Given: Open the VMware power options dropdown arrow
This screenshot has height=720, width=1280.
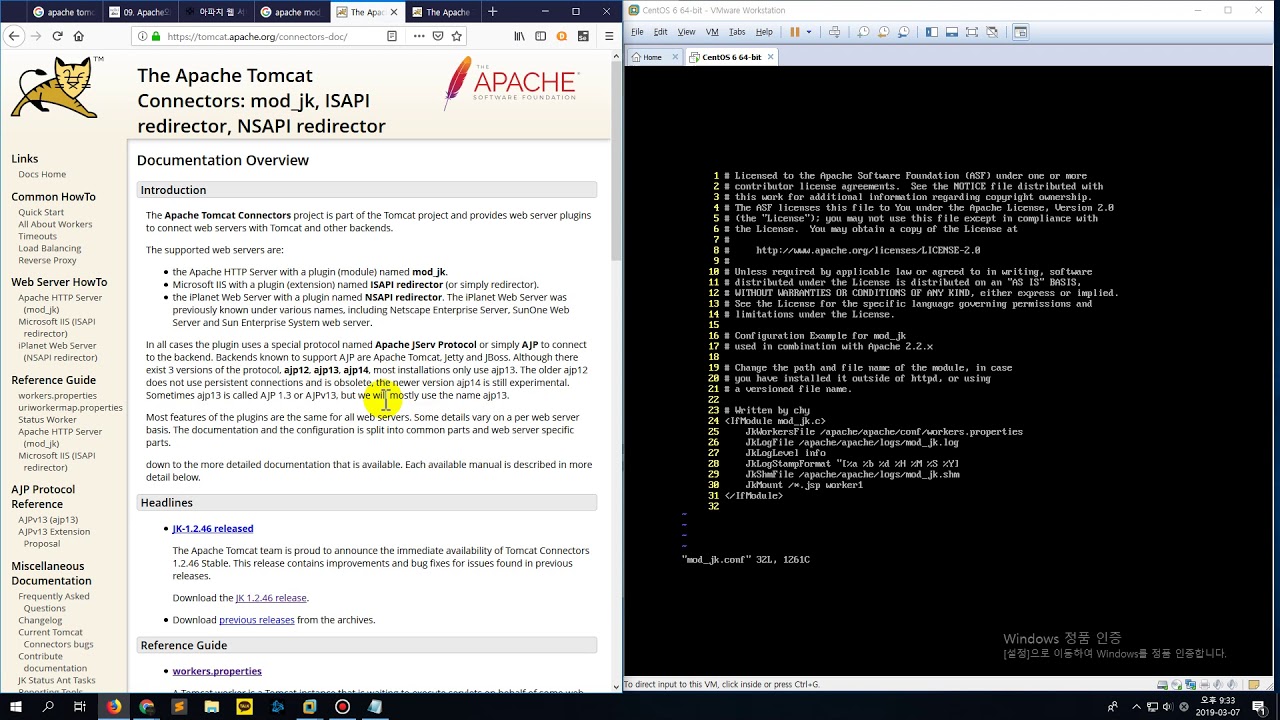Looking at the screenshot, I should tap(808, 32).
